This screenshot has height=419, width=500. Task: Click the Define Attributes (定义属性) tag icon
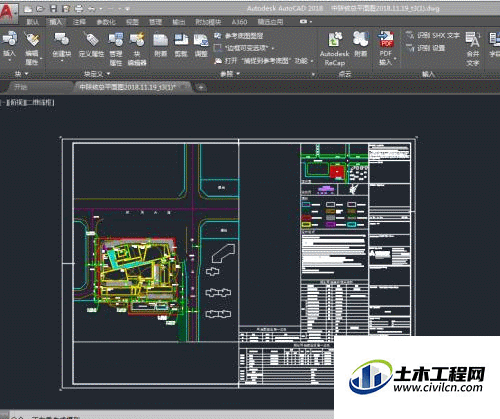[92, 39]
